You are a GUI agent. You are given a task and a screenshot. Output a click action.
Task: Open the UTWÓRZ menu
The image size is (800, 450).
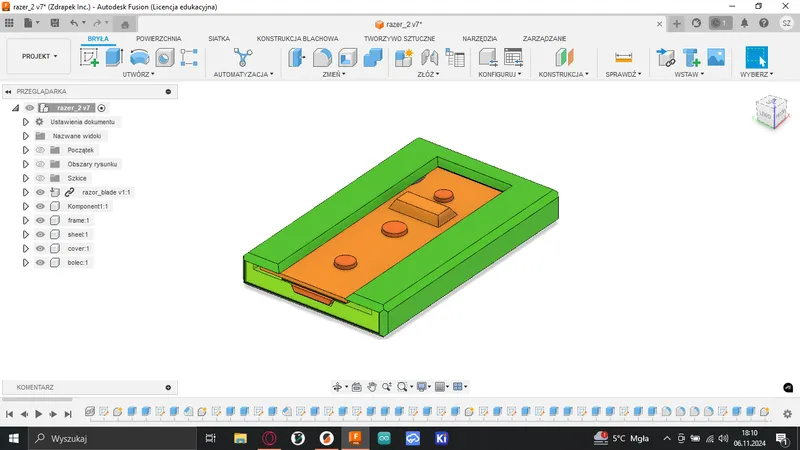point(138,74)
